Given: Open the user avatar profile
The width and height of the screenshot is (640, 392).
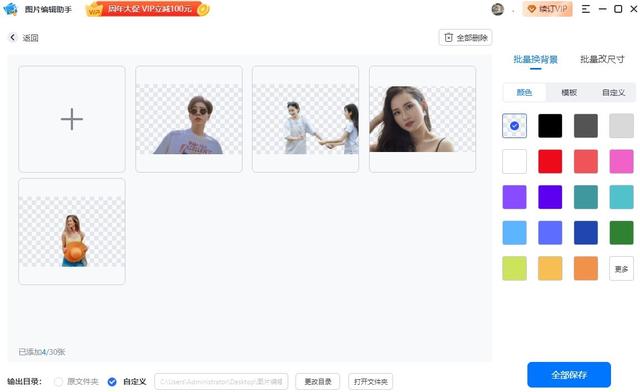Looking at the screenshot, I should 498,9.
